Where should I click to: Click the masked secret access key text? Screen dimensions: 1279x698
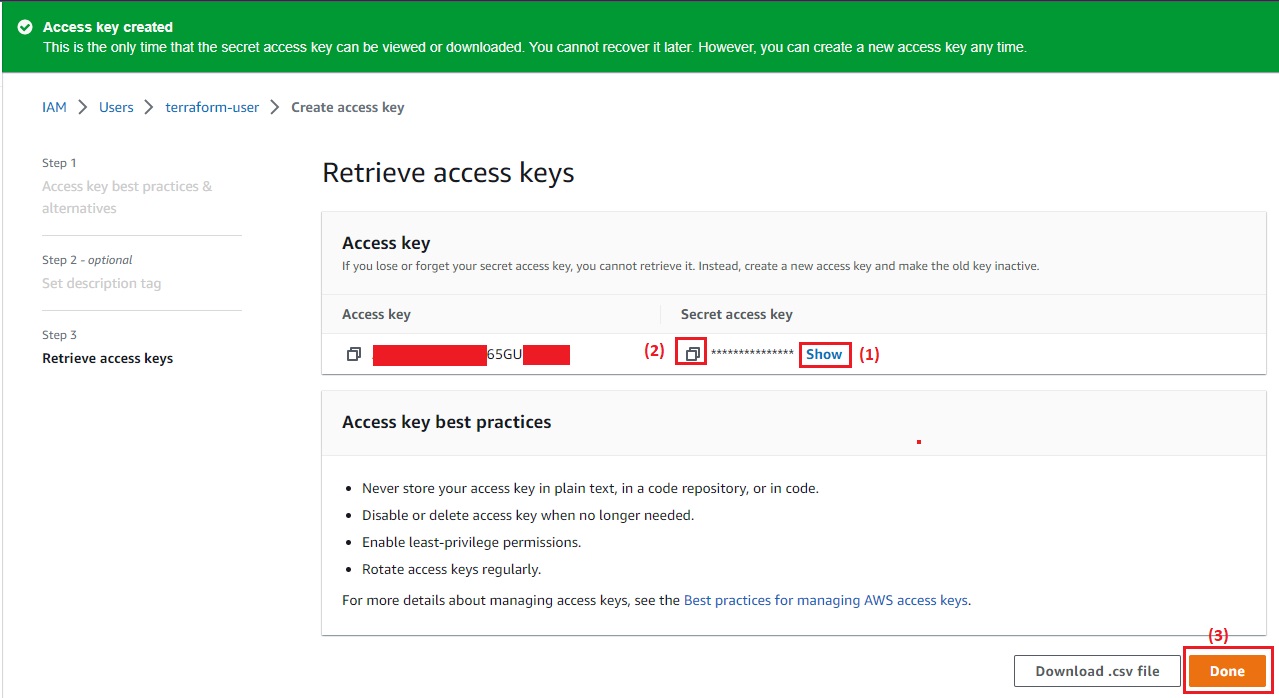[752, 354]
